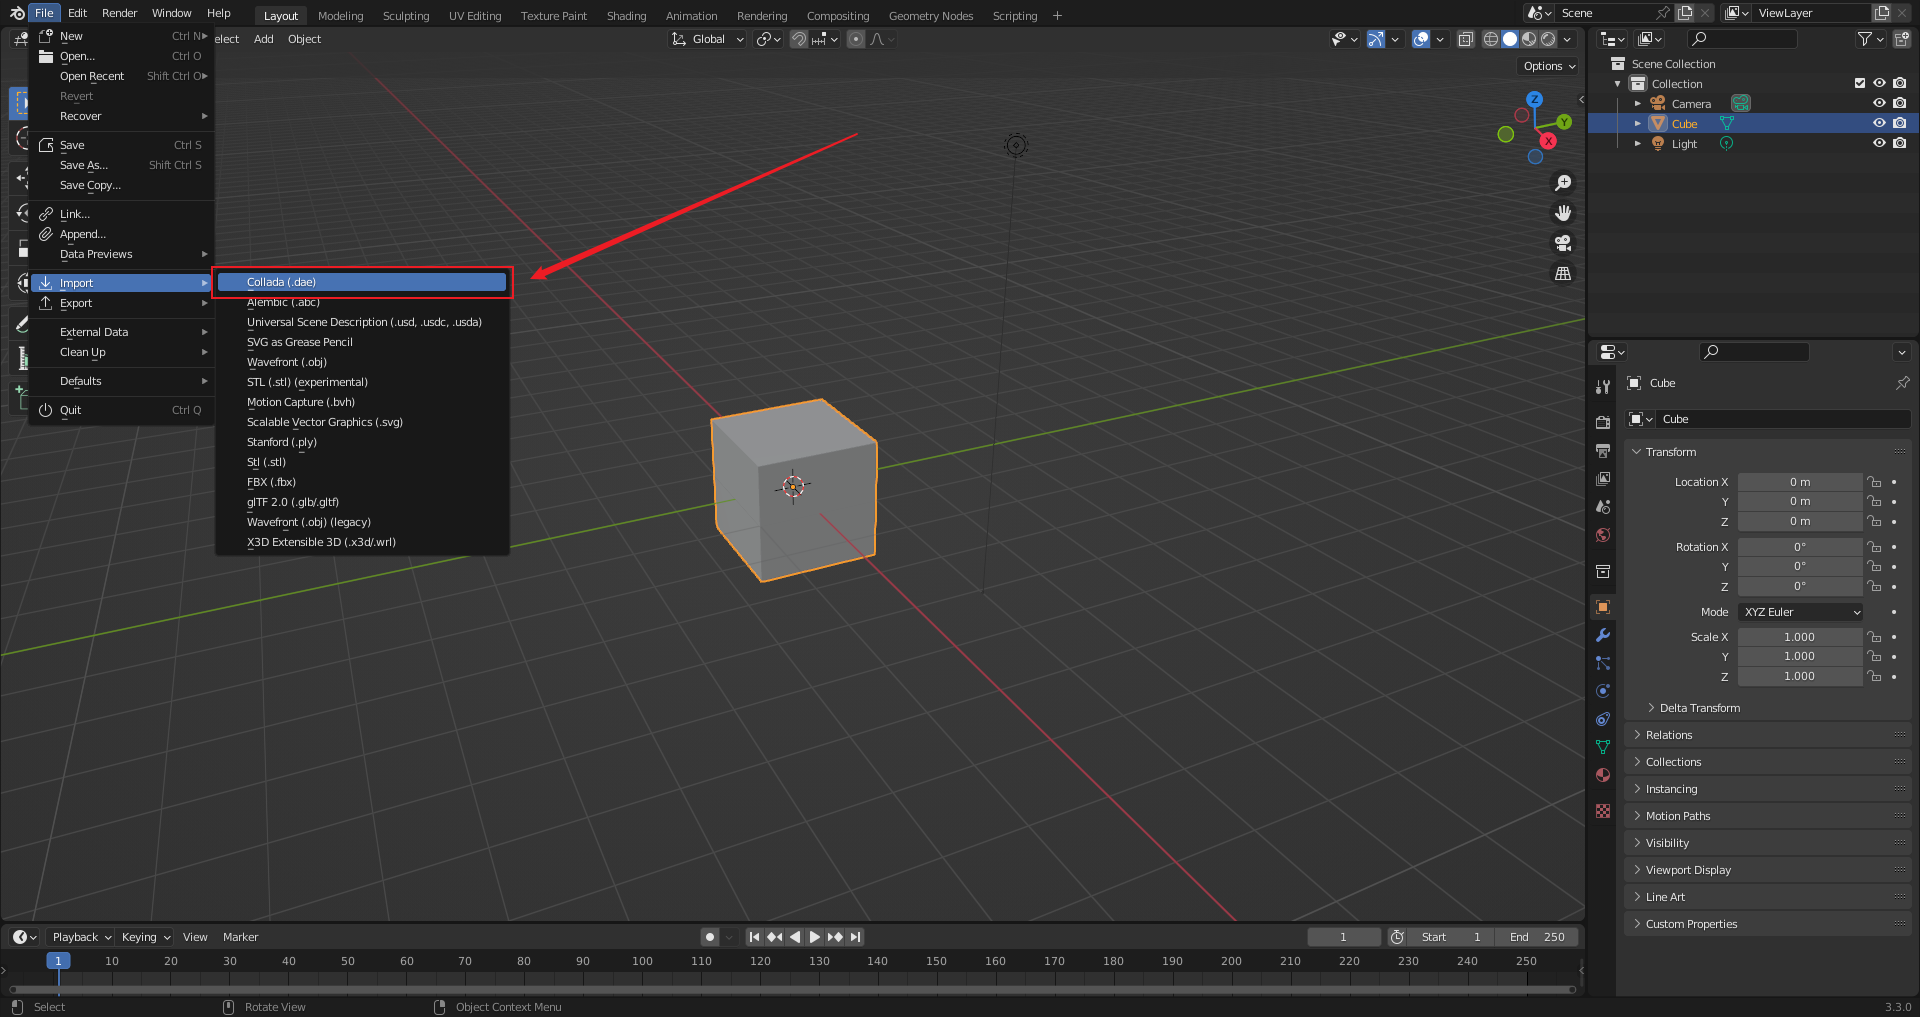
Task: Toggle Light visibility eye in outliner
Action: [1879, 143]
